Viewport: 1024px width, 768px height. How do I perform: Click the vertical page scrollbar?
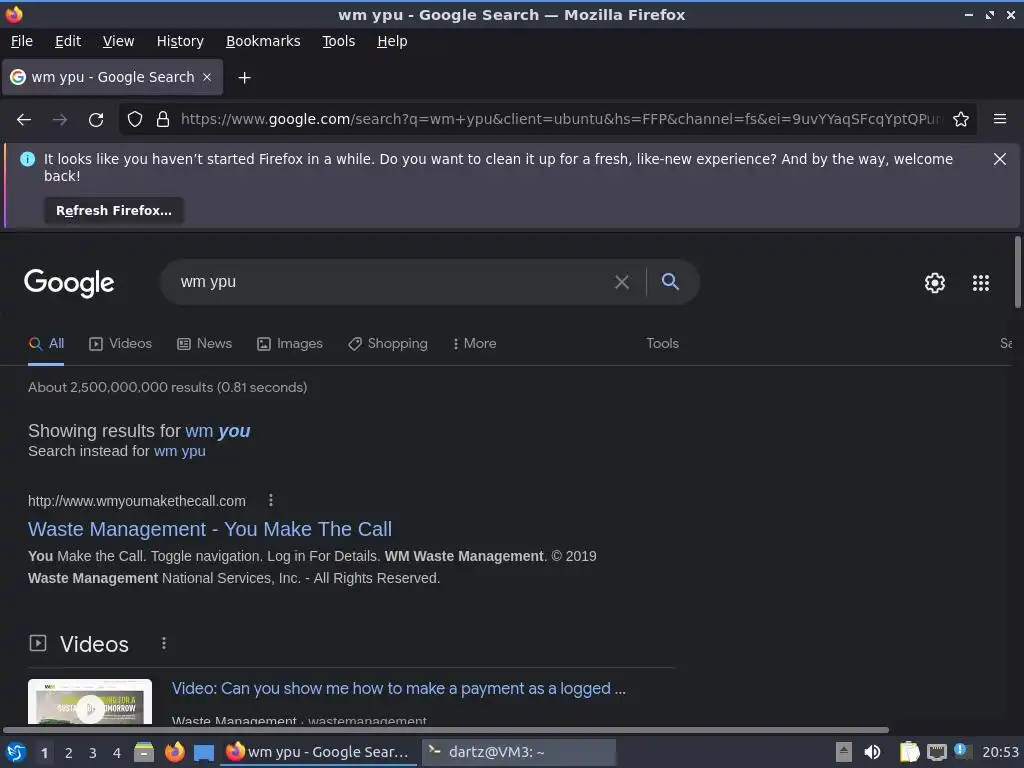coord(1017,272)
